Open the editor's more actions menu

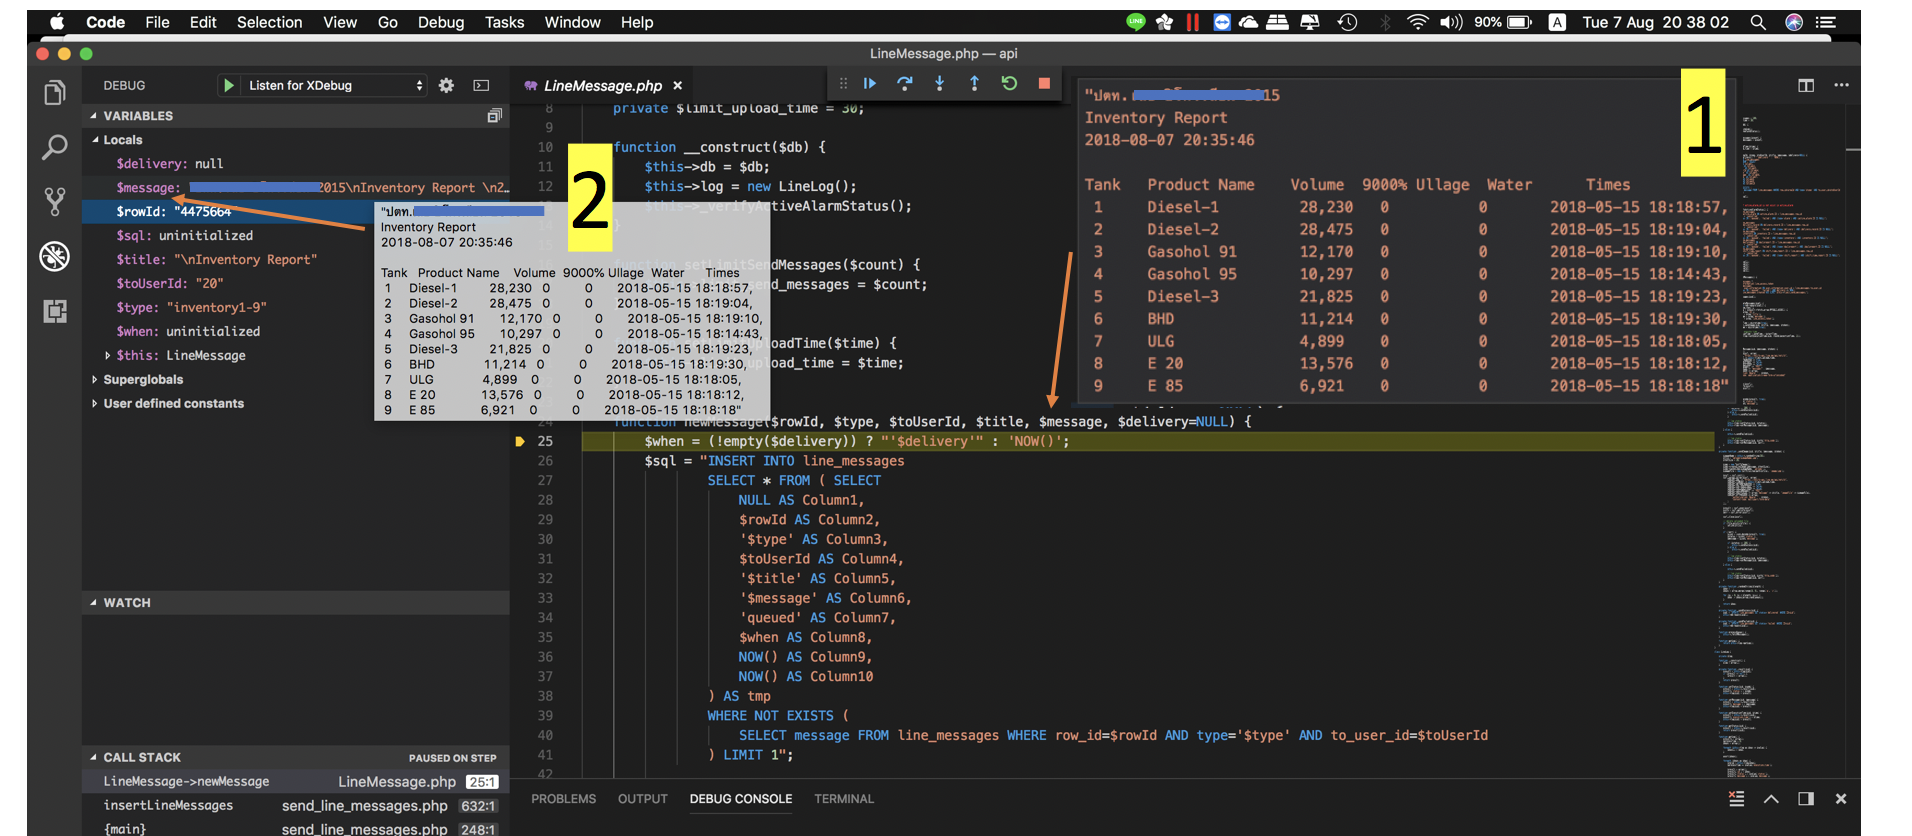[x=1841, y=86]
